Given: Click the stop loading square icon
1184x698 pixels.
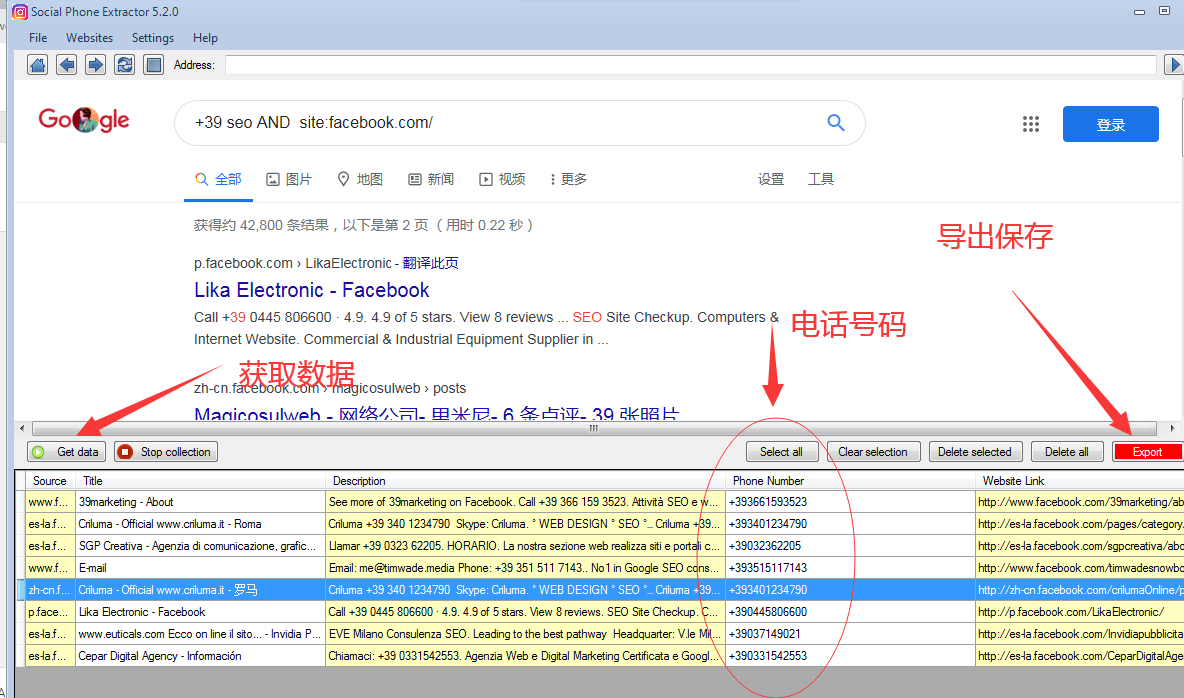Looking at the screenshot, I should tap(152, 64).
